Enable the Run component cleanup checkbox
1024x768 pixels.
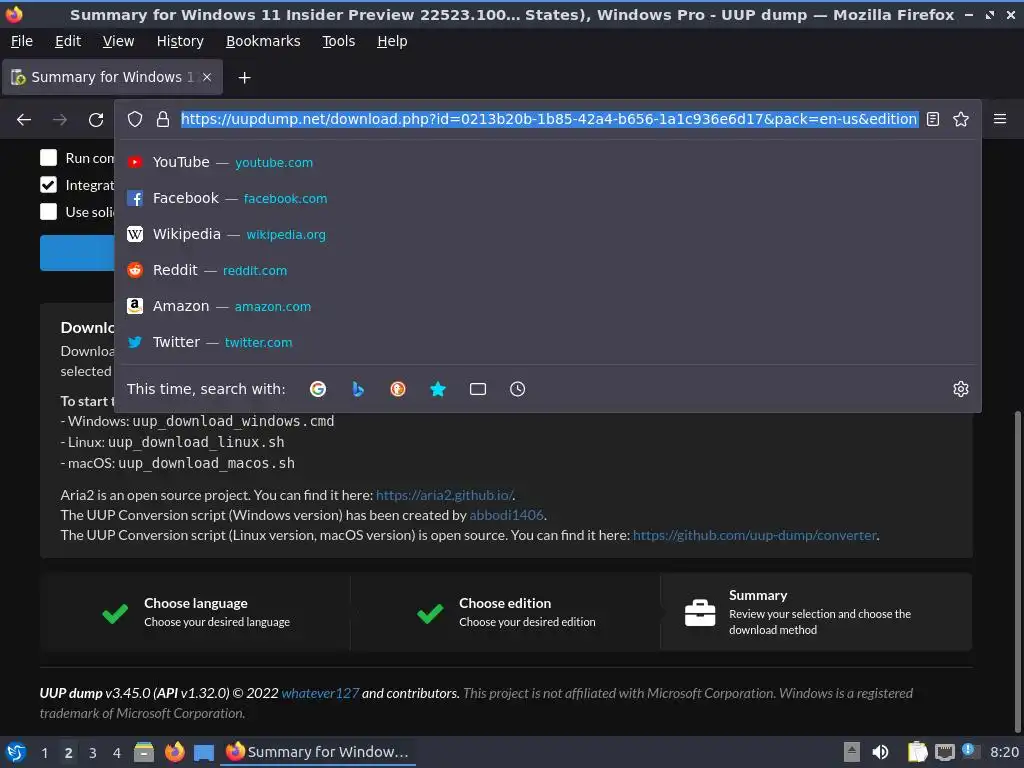[48, 158]
